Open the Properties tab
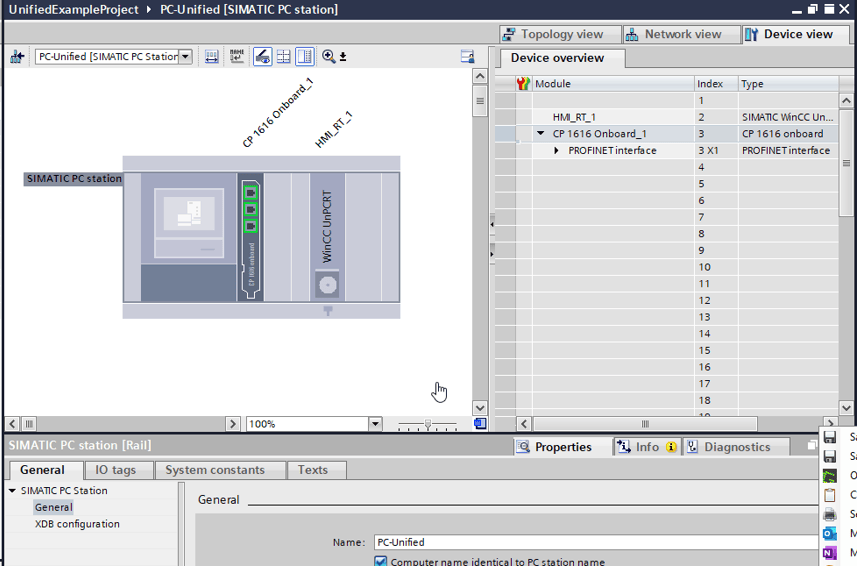The image size is (857, 566). 562,447
